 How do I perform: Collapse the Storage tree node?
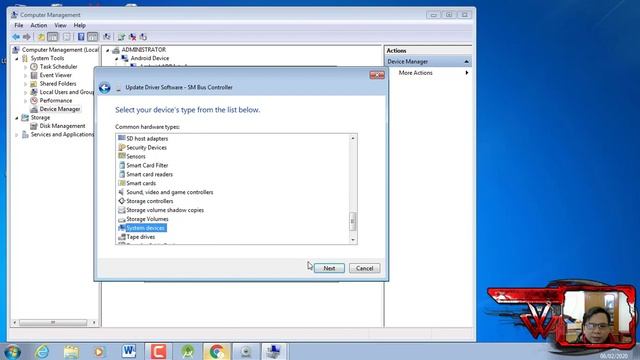coord(17,118)
